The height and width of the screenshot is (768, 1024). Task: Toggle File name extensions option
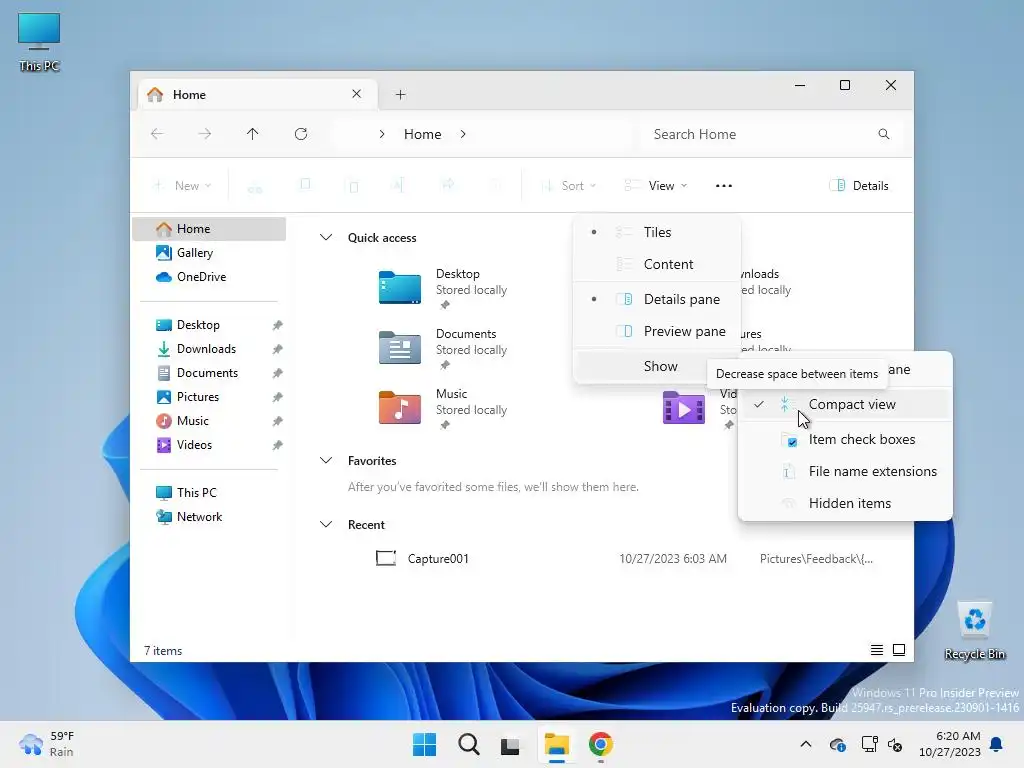tap(845, 472)
